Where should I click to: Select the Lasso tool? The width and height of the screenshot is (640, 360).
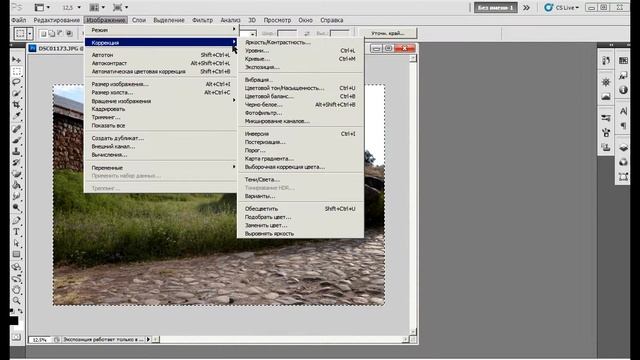16,82
